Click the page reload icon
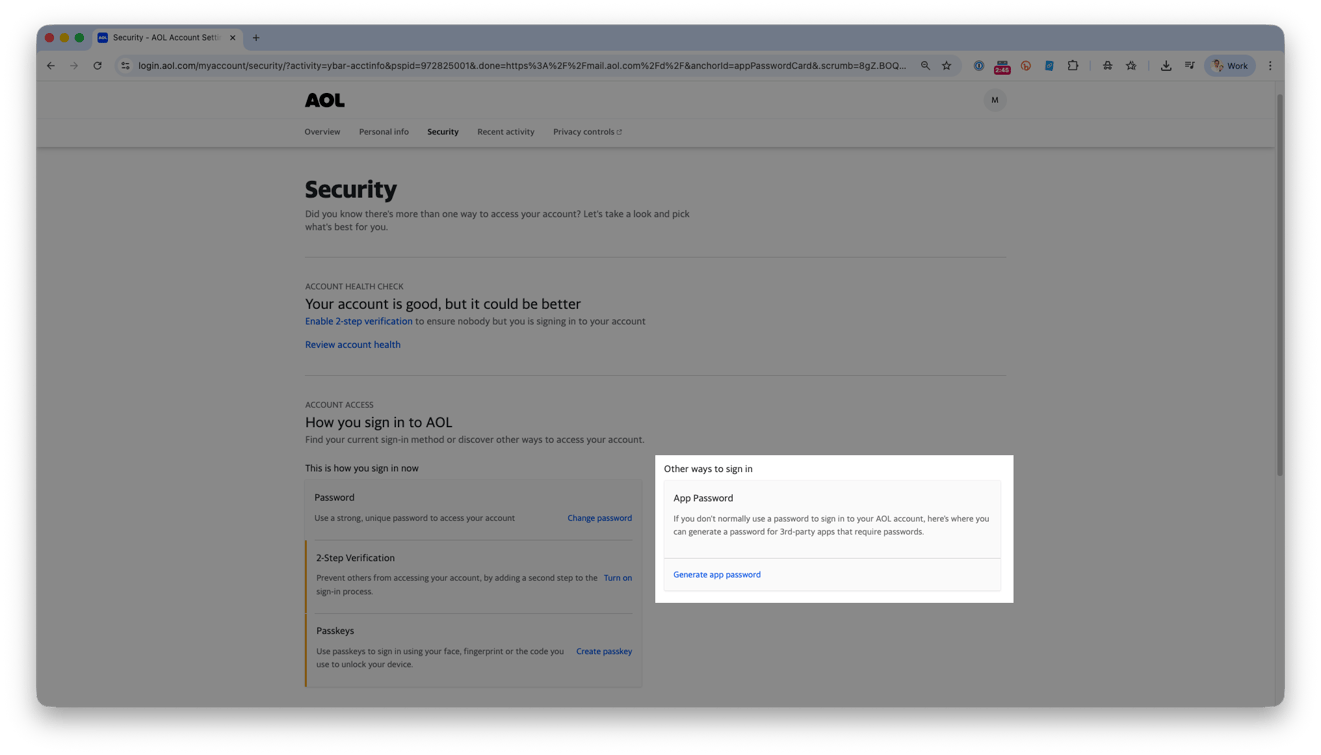The height and width of the screenshot is (755, 1321). (x=97, y=65)
